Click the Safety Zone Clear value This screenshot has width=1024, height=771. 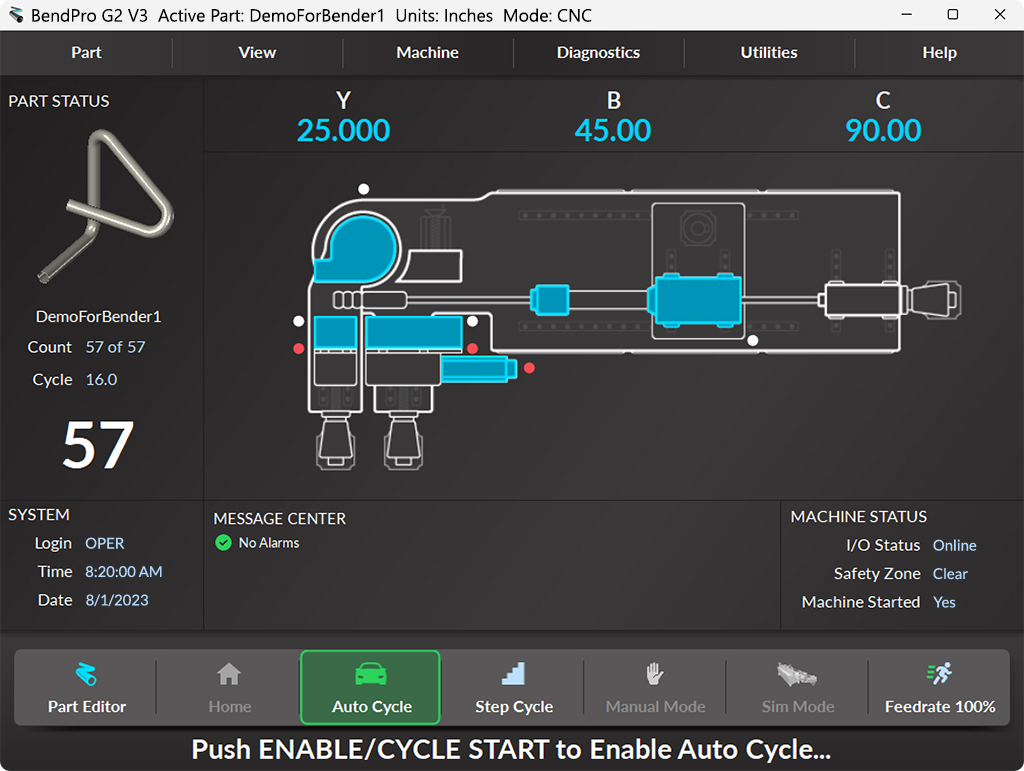pyautogui.click(x=950, y=574)
